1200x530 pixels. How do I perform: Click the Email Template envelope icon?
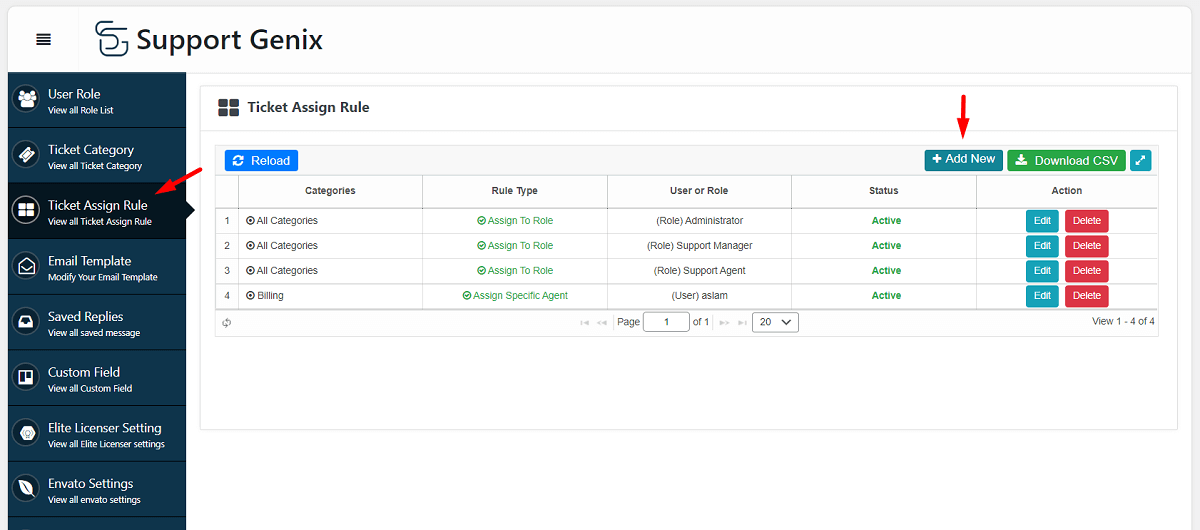click(x=26, y=266)
